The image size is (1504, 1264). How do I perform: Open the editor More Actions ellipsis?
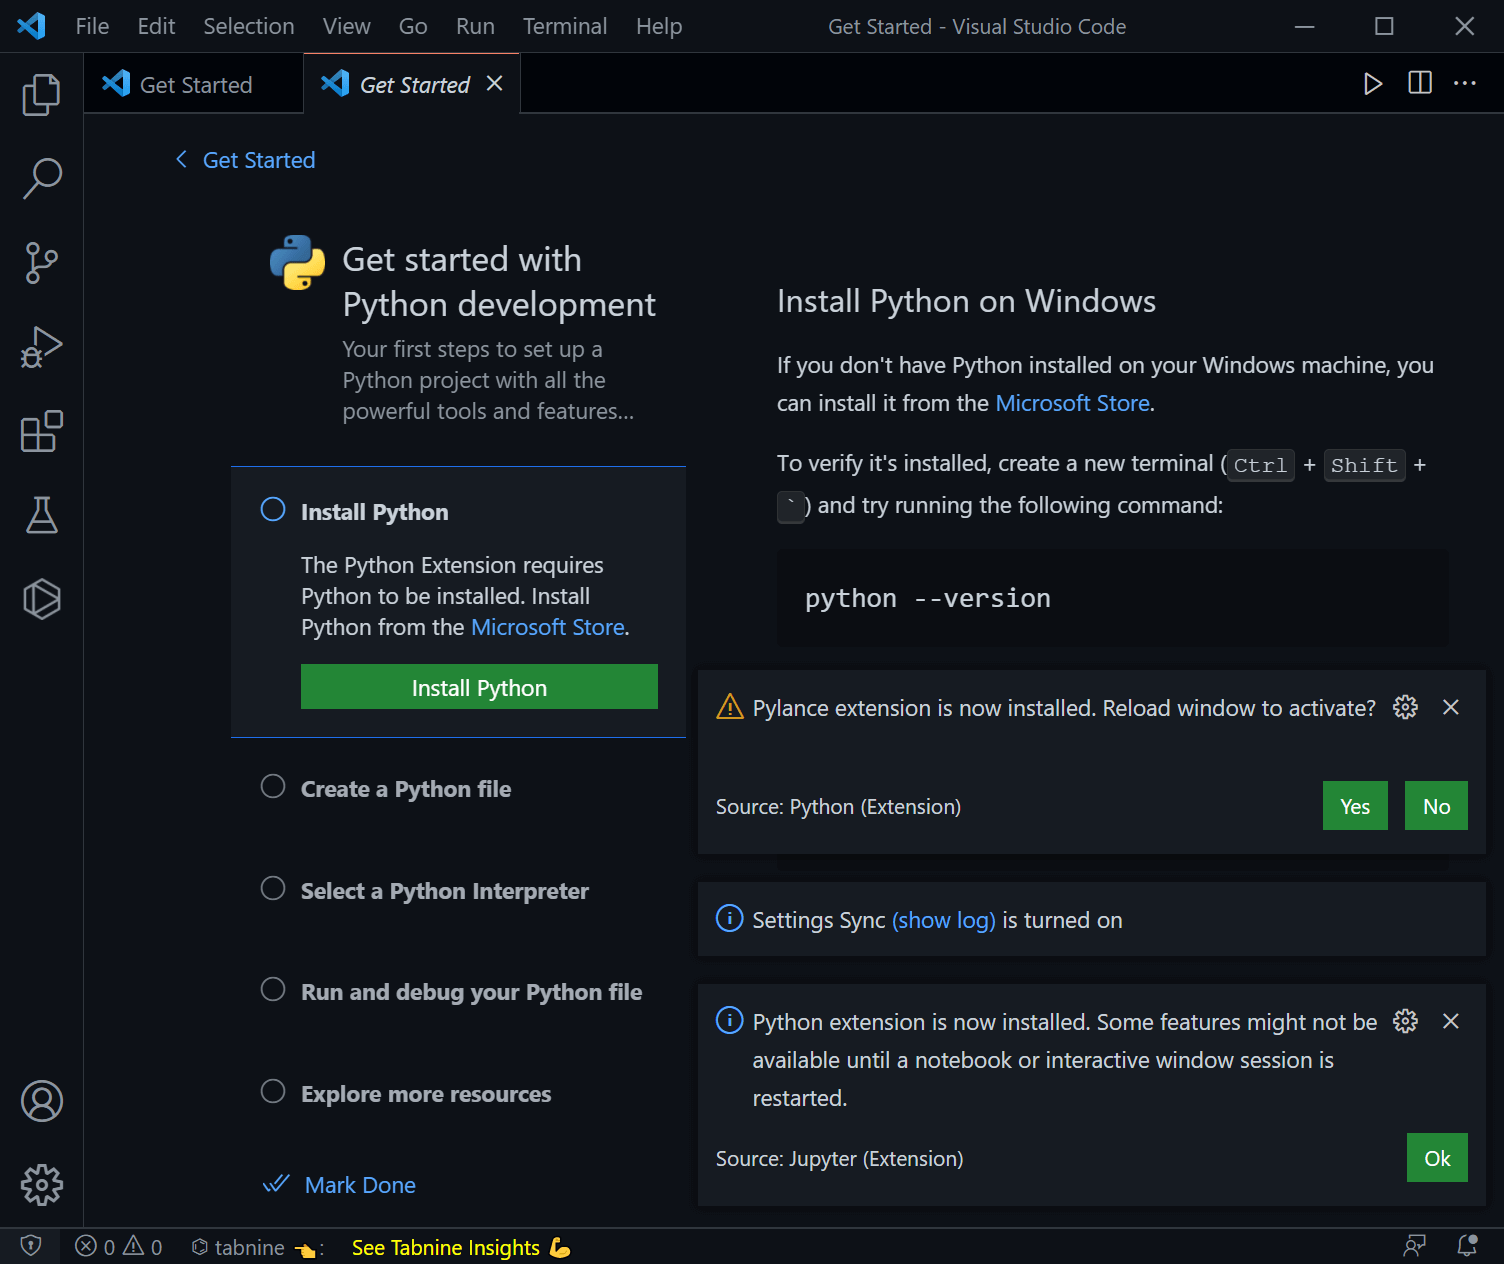(x=1465, y=83)
